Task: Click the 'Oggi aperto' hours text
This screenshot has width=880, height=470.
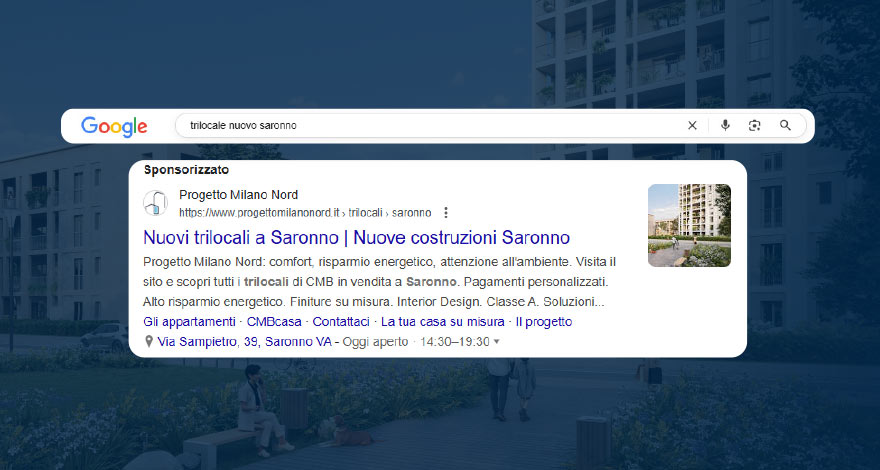Action: 375,341
